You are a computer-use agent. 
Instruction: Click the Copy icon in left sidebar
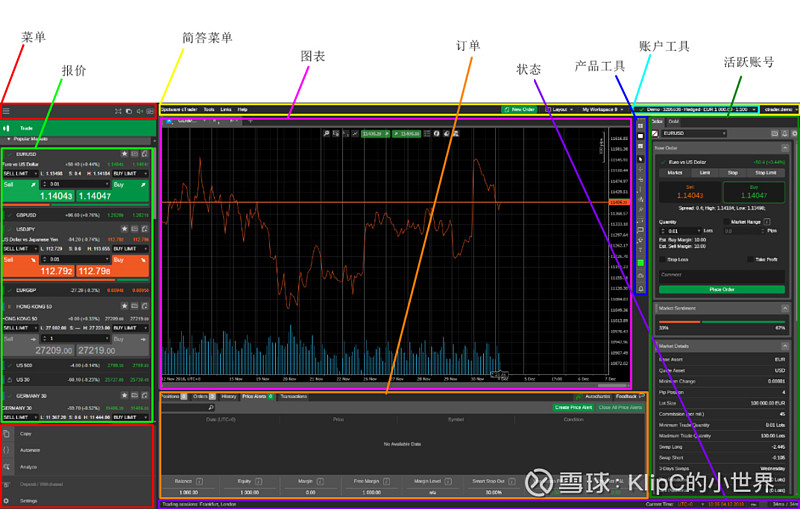click(x=7, y=434)
